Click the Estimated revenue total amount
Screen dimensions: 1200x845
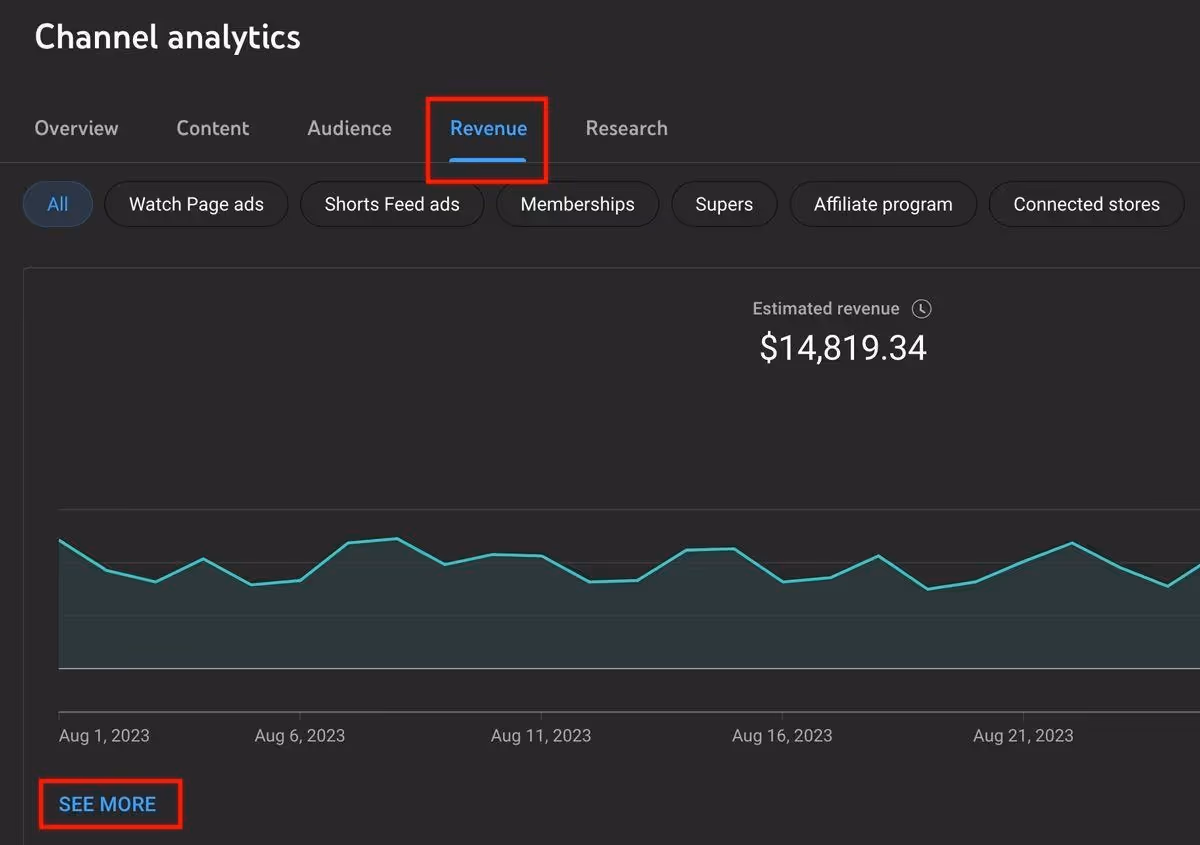[x=843, y=348]
